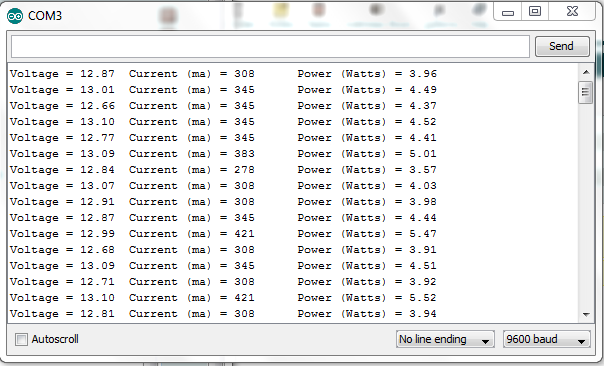Screen dimensions: 604x366
Task: Click the Power value 5.47
Action: pyautogui.click(x=423, y=233)
